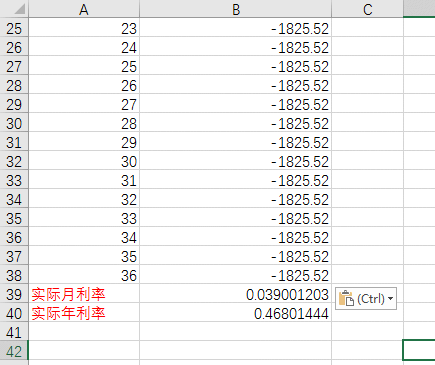Open the Paste Options (Ctrl) button

(366, 299)
